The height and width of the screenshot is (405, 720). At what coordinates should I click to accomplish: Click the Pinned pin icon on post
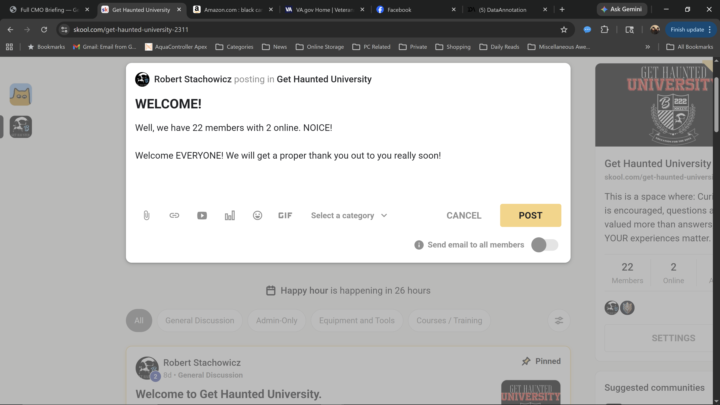click(x=526, y=361)
